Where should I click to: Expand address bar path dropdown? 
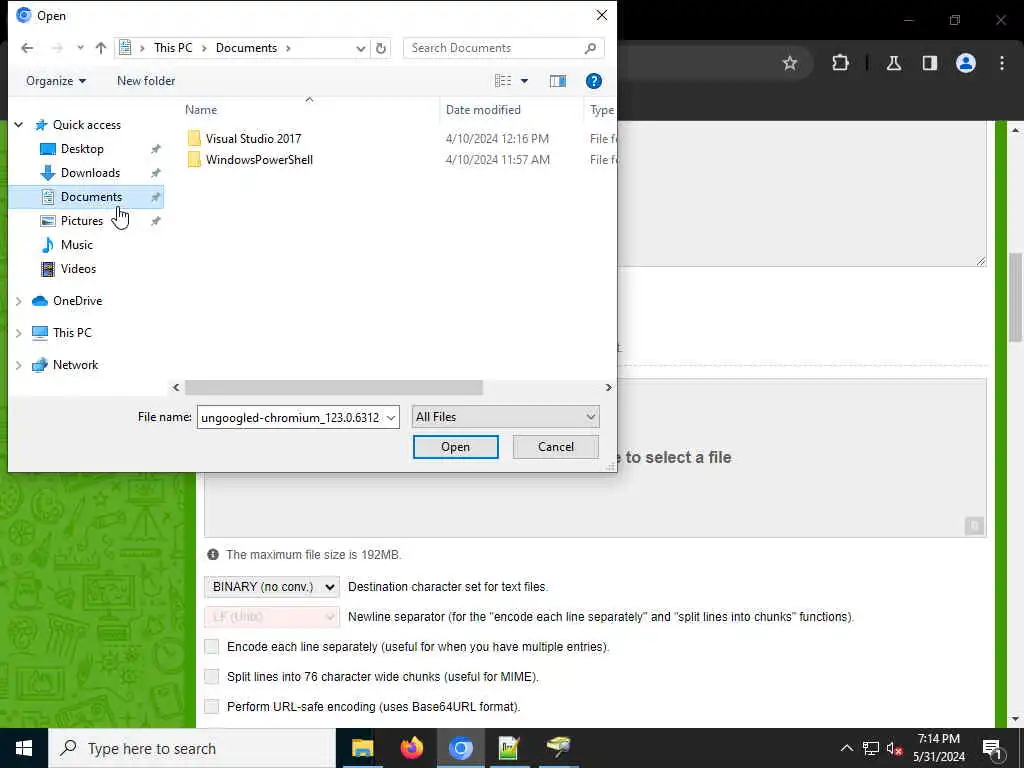[360, 48]
